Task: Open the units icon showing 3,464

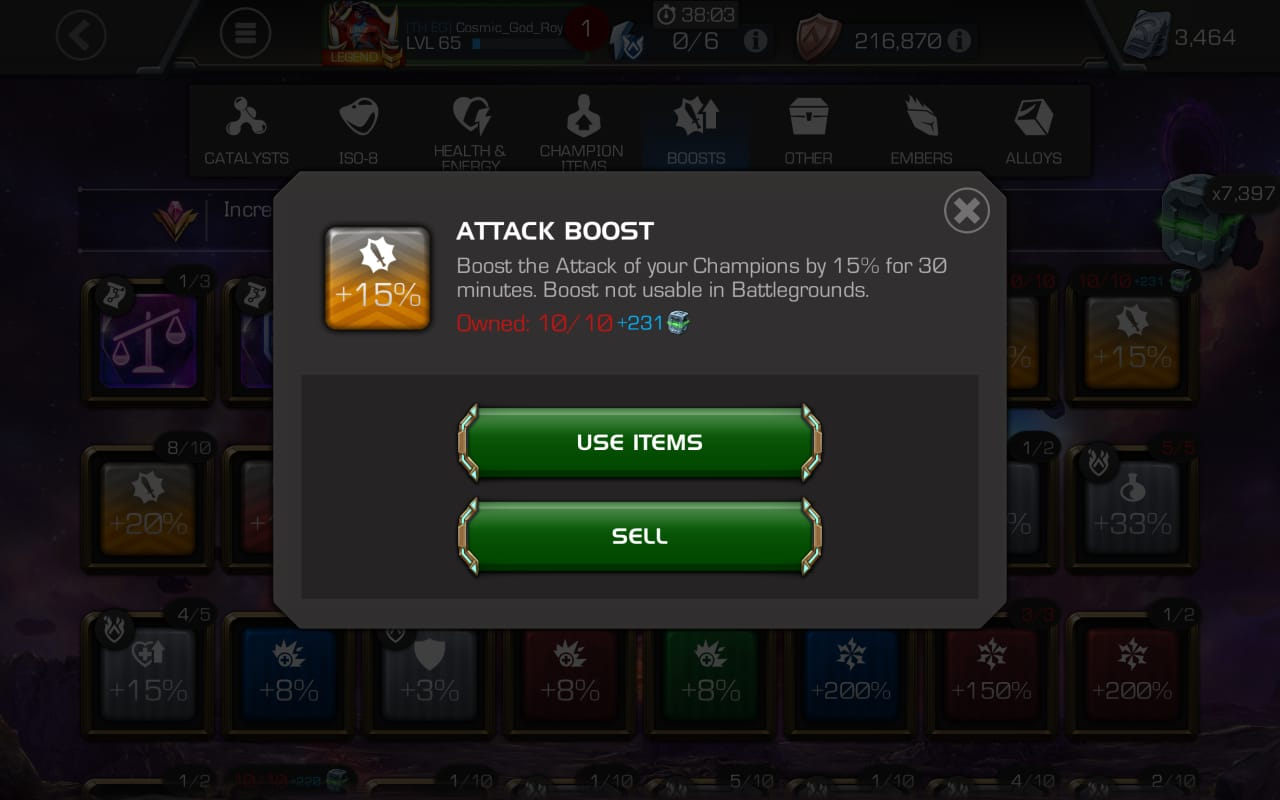Action: pyautogui.click(x=1146, y=36)
